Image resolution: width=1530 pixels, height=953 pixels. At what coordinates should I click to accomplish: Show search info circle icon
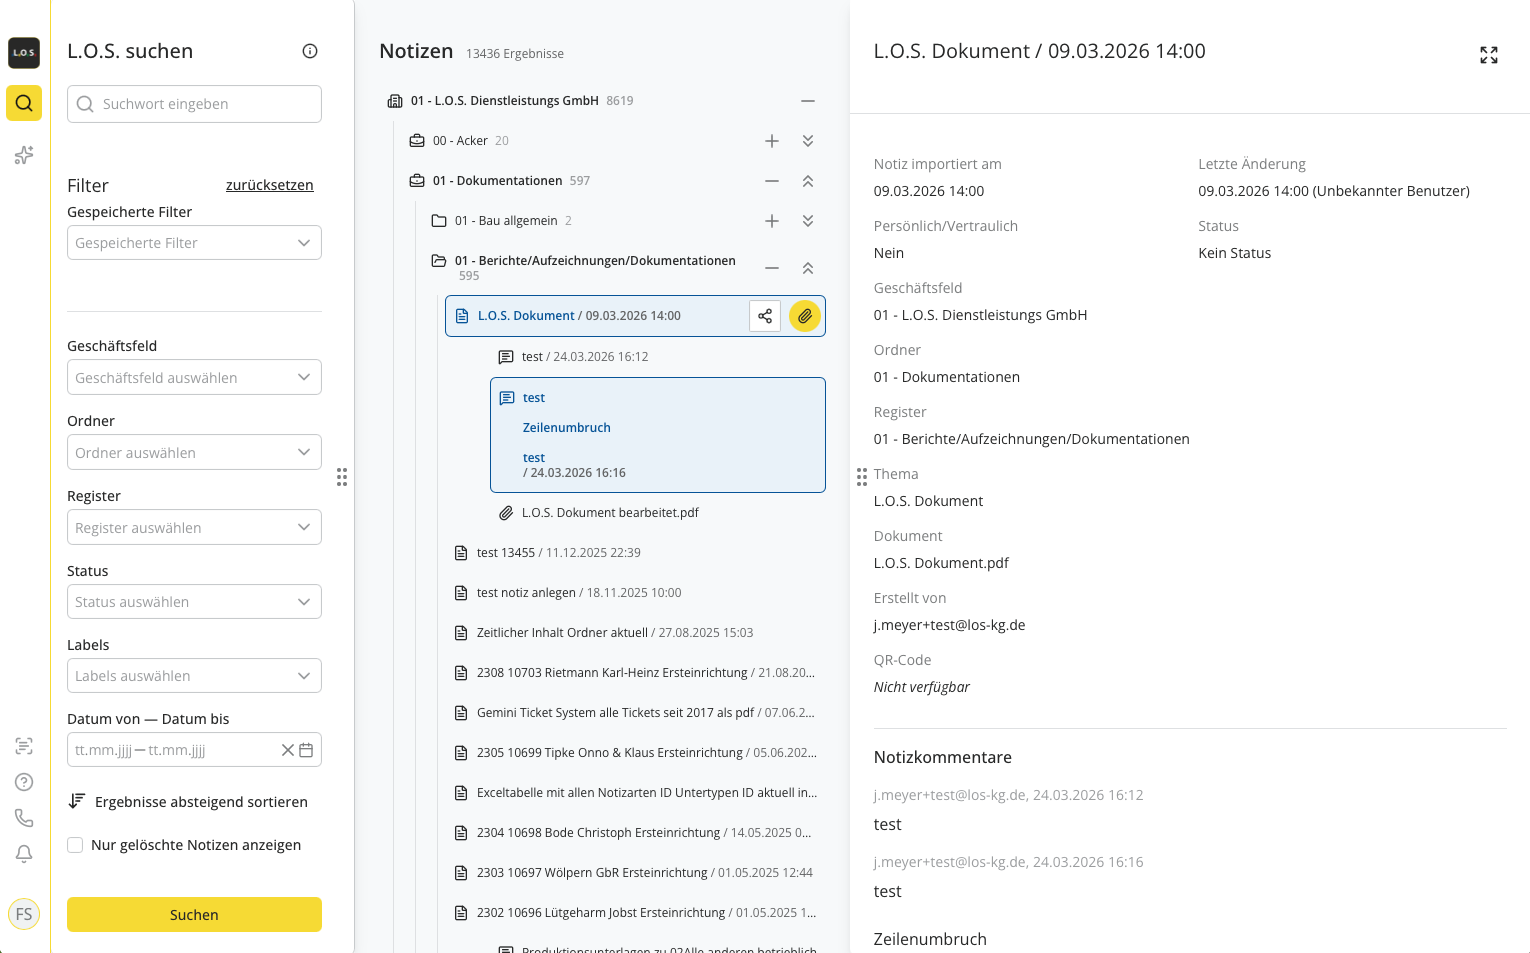tap(310, 51)
